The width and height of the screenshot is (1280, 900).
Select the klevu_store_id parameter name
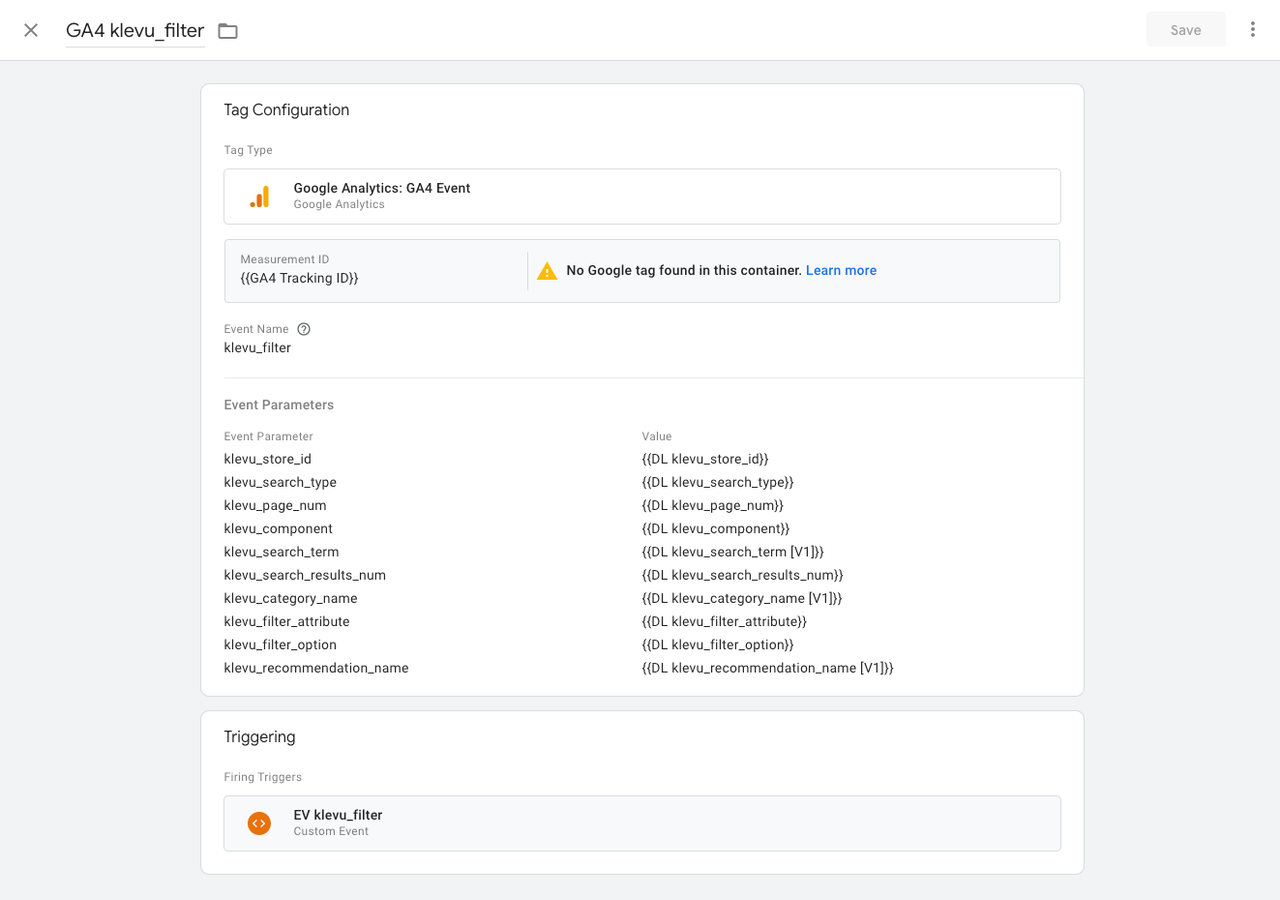click(268, 459)
